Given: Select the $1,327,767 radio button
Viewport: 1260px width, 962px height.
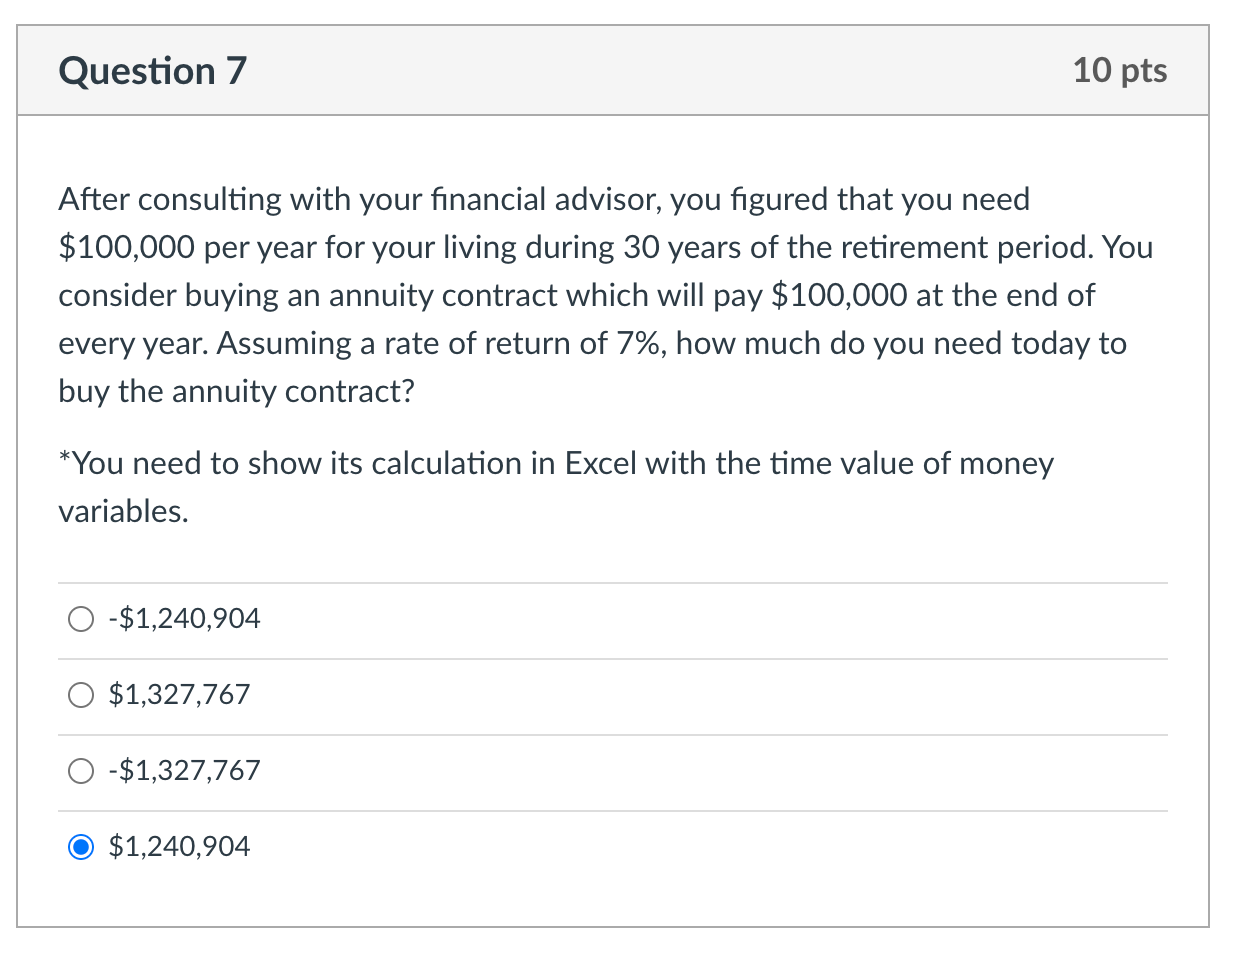Looking at the screenshot, I should click(x=80, y=694).
